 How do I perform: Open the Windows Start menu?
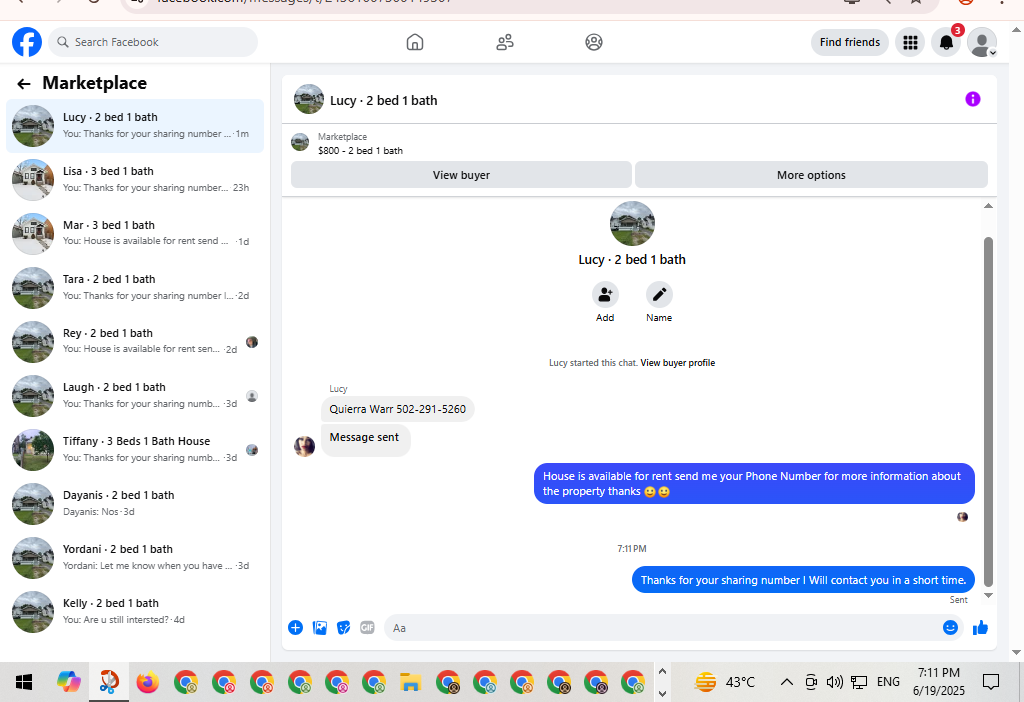pyautogui.click(x=24, y=682)
